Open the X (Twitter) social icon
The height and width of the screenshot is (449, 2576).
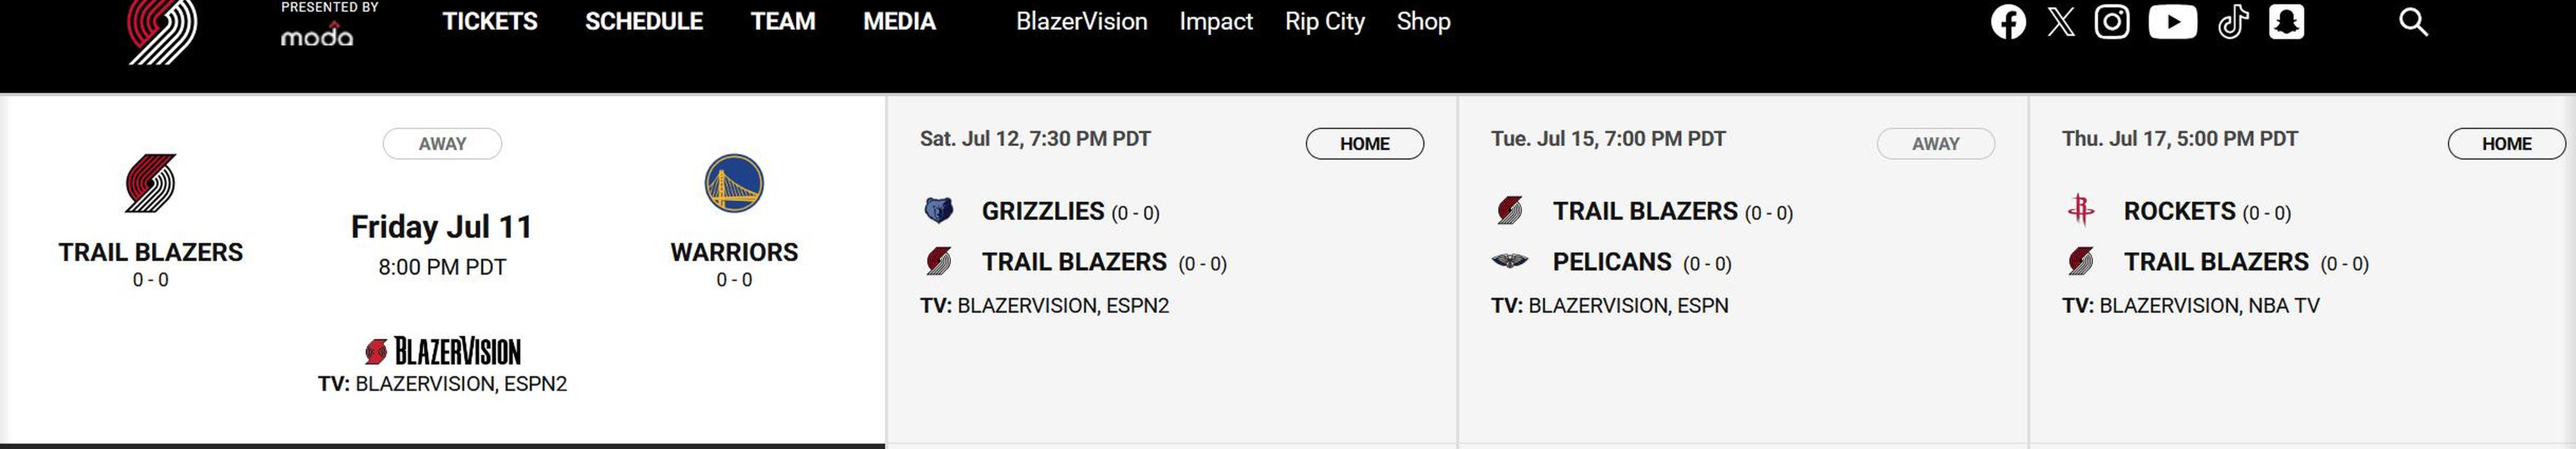2060,21
